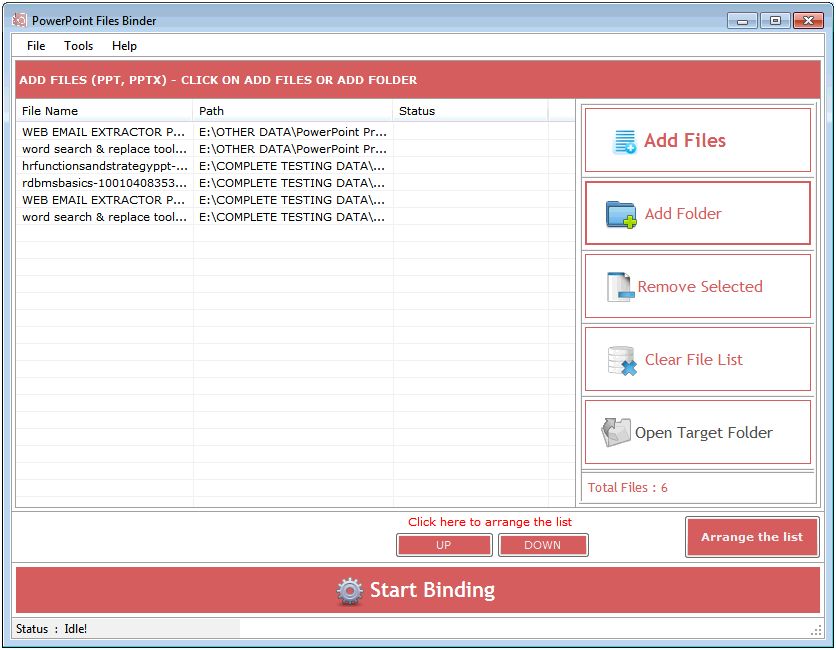Click path cell of hrfunctionsandstrategyppt row

[292, 166]
